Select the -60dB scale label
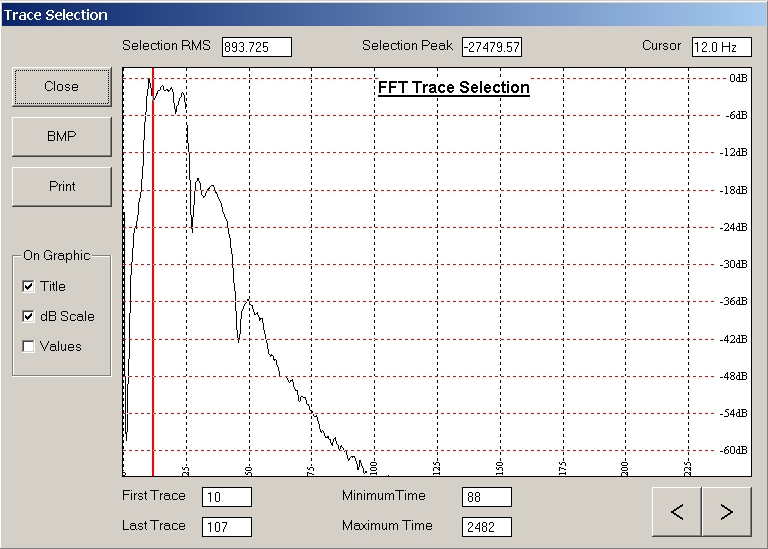 pyautogui.click(x=734, y=451)
